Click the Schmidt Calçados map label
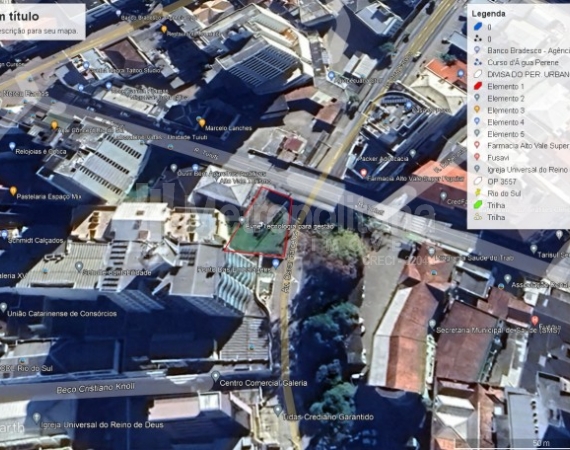Image resolution: width=570 pixels, height=450 pixels. (x=36, y=241)
